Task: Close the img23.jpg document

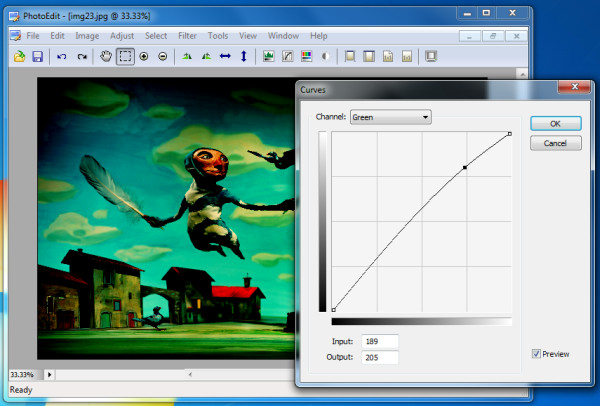Action: (516, 36)
